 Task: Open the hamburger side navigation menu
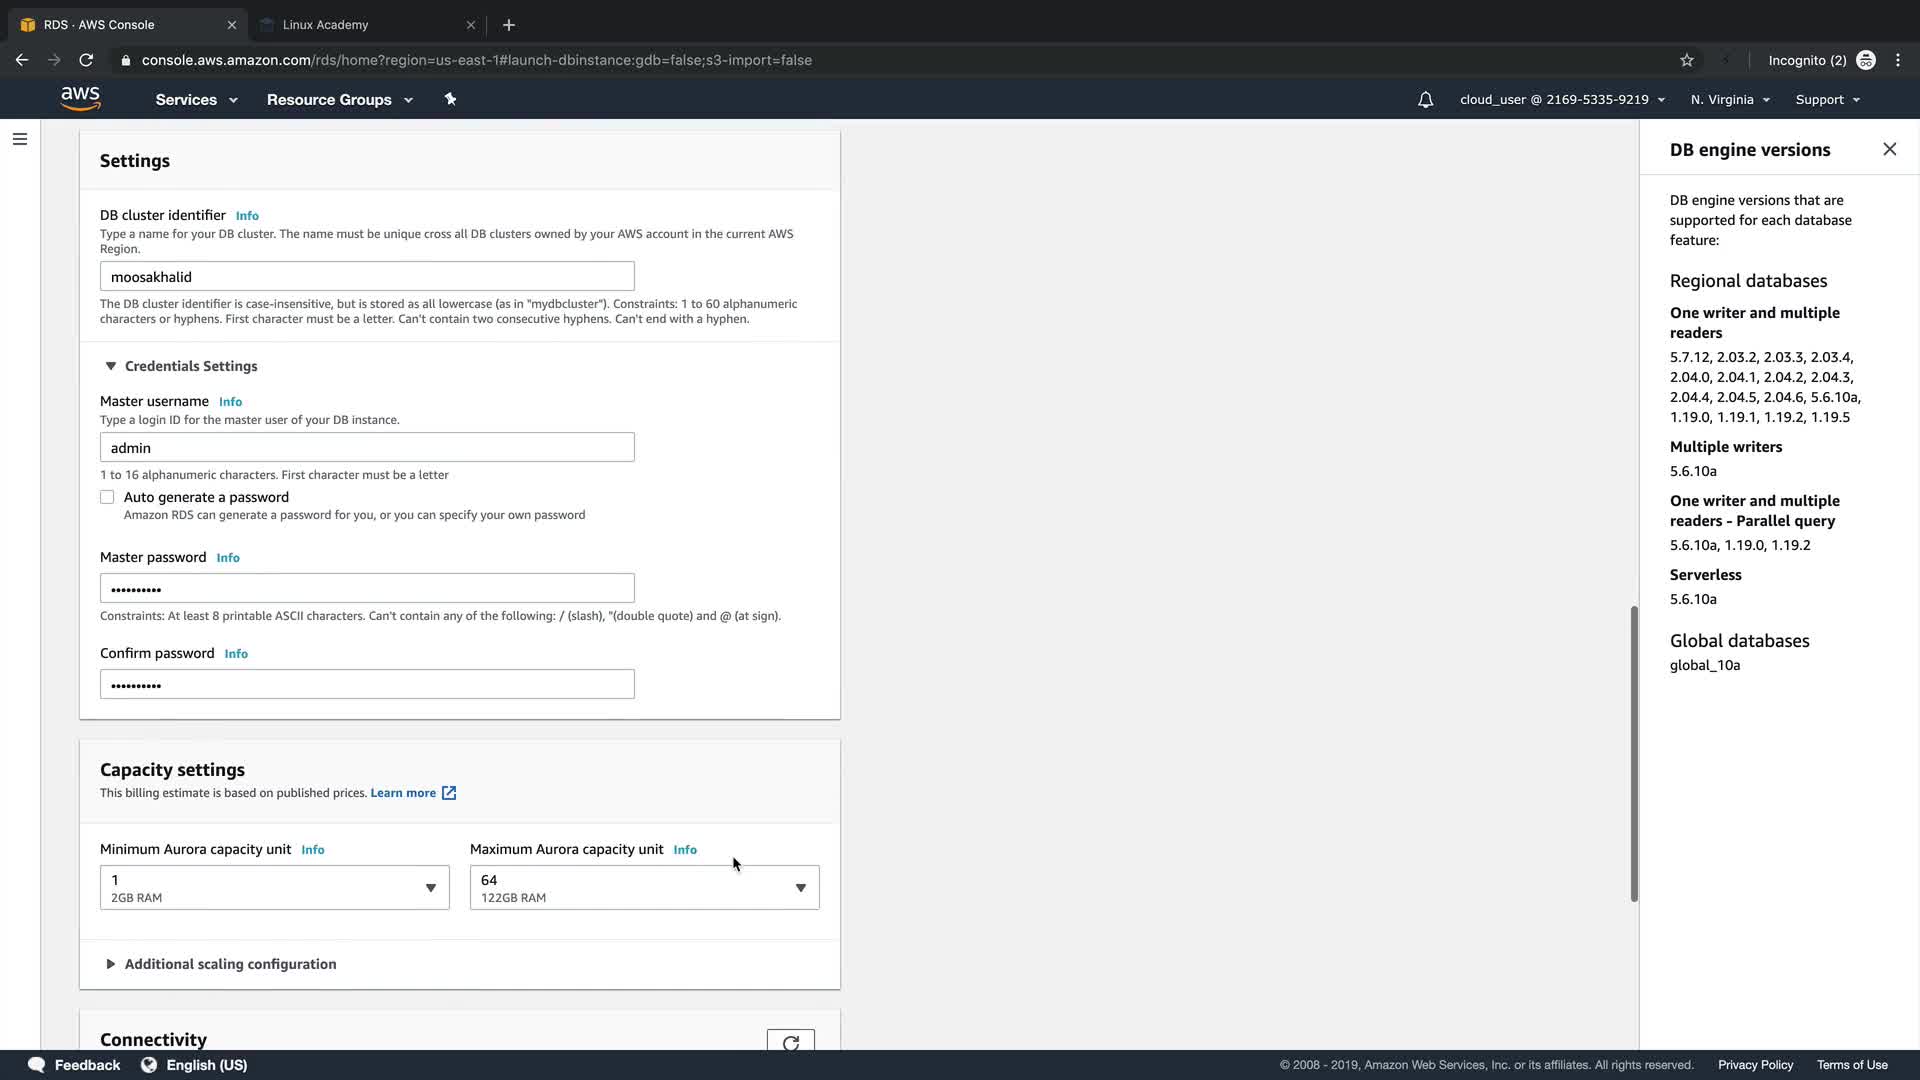point(20,139)
